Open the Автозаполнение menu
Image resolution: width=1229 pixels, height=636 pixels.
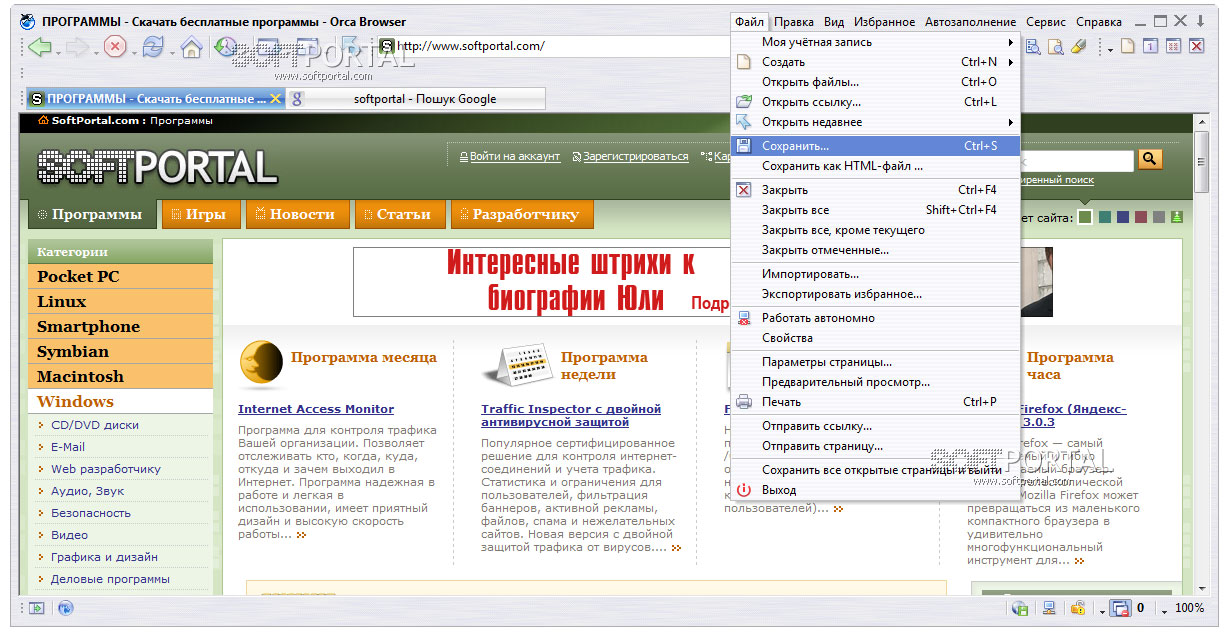[x=970, y=22]
